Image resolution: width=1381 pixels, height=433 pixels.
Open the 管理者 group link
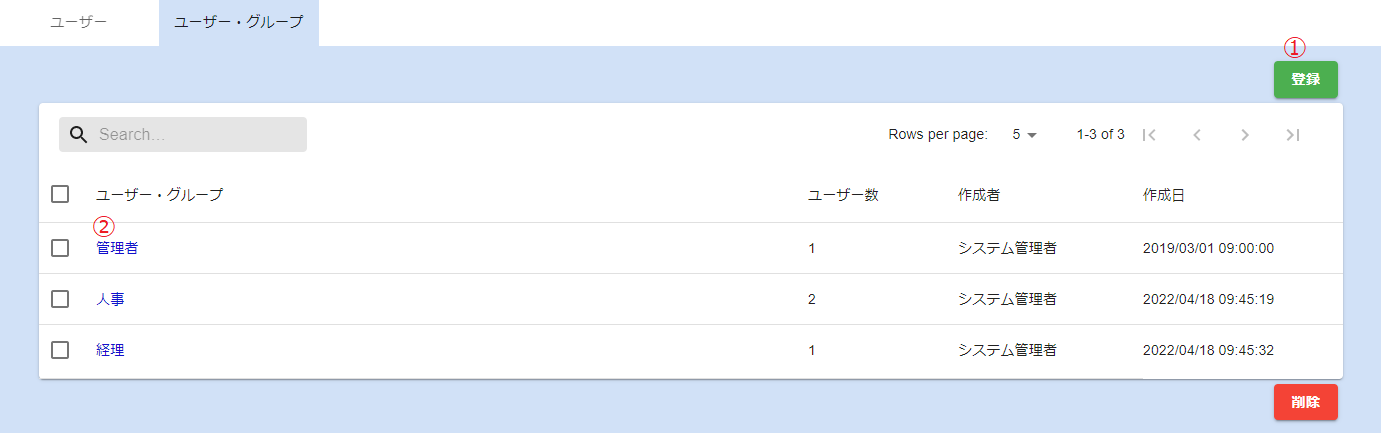click(x=117, y=248)
